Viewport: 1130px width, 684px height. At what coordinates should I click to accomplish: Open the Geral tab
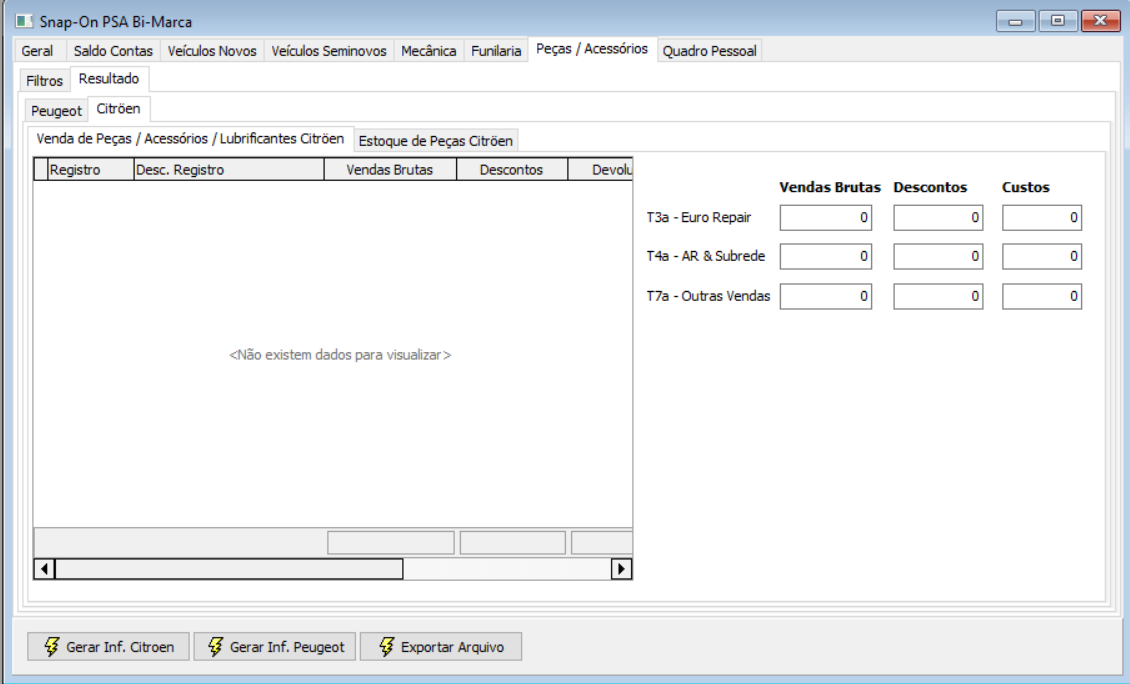point(37,51)
